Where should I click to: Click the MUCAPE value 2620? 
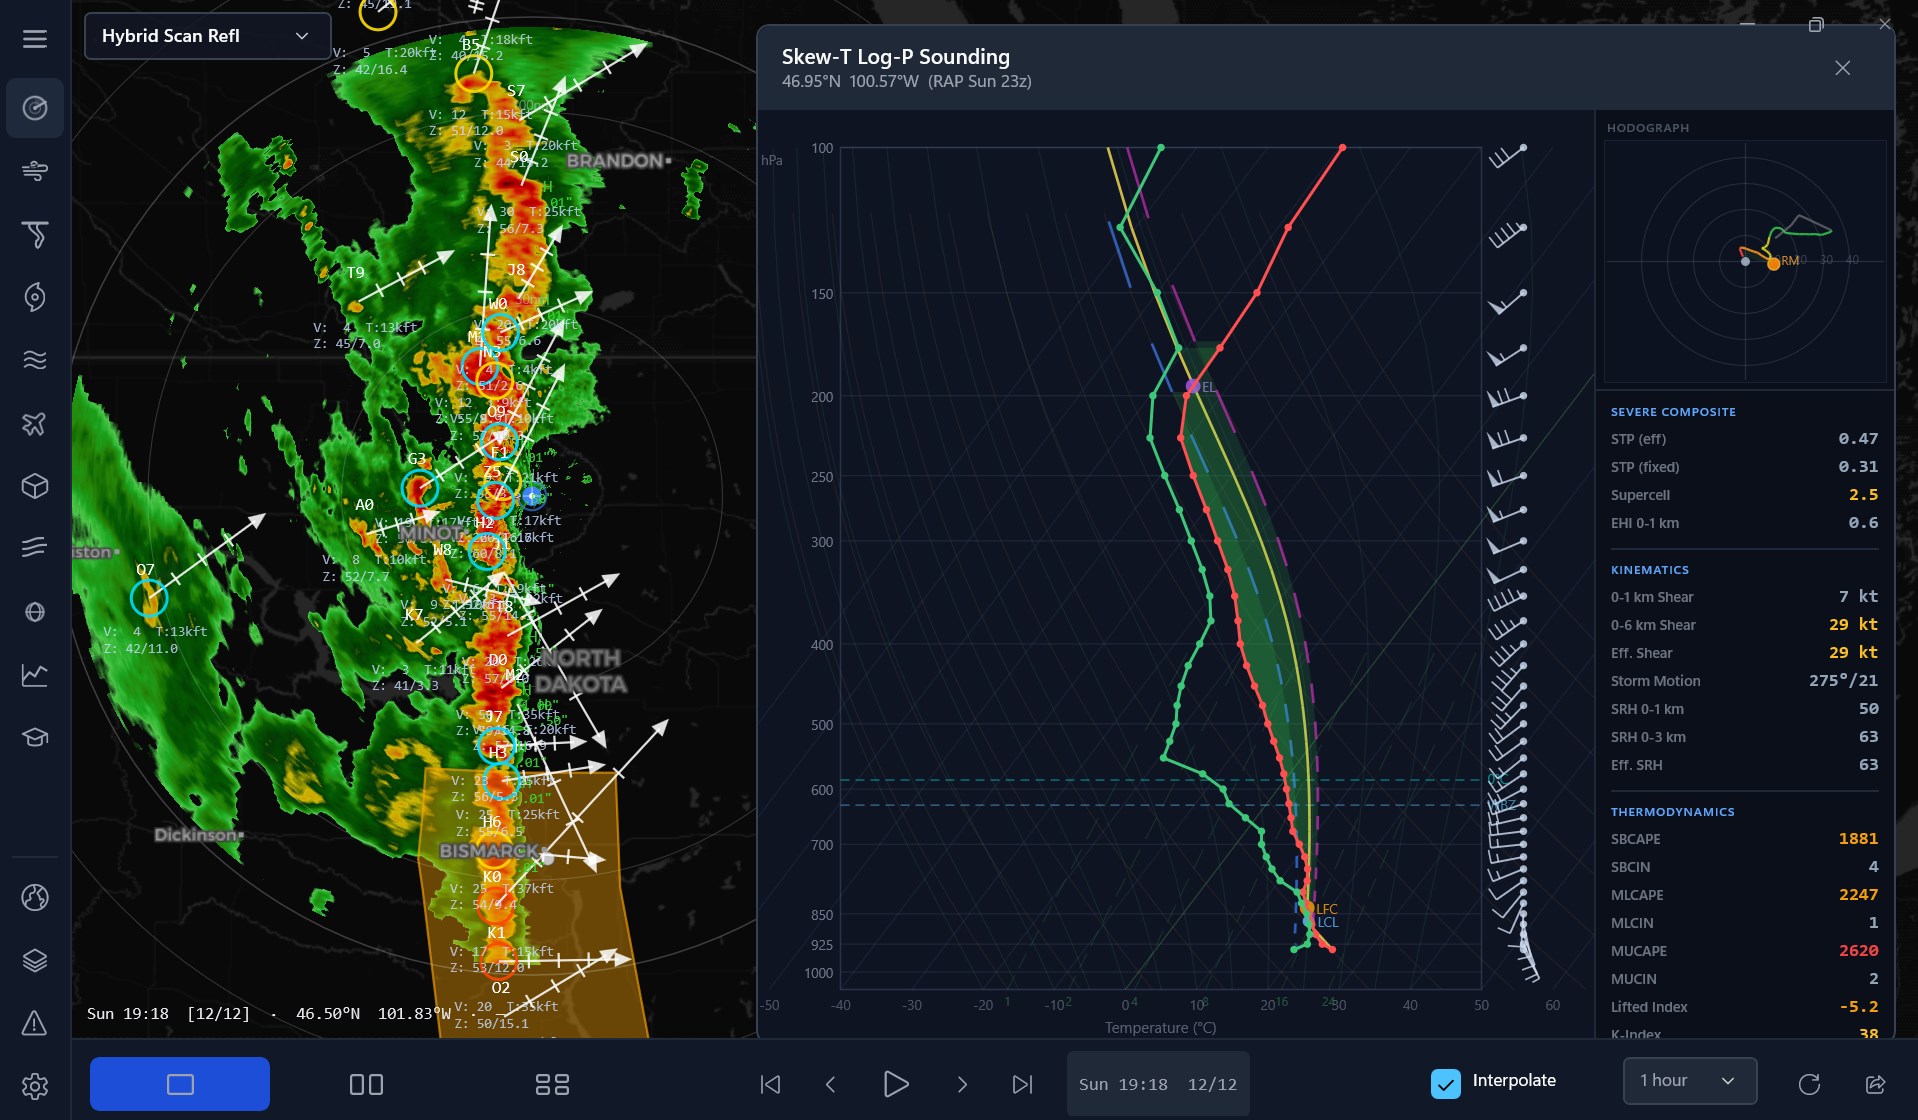click(1858, 951)
